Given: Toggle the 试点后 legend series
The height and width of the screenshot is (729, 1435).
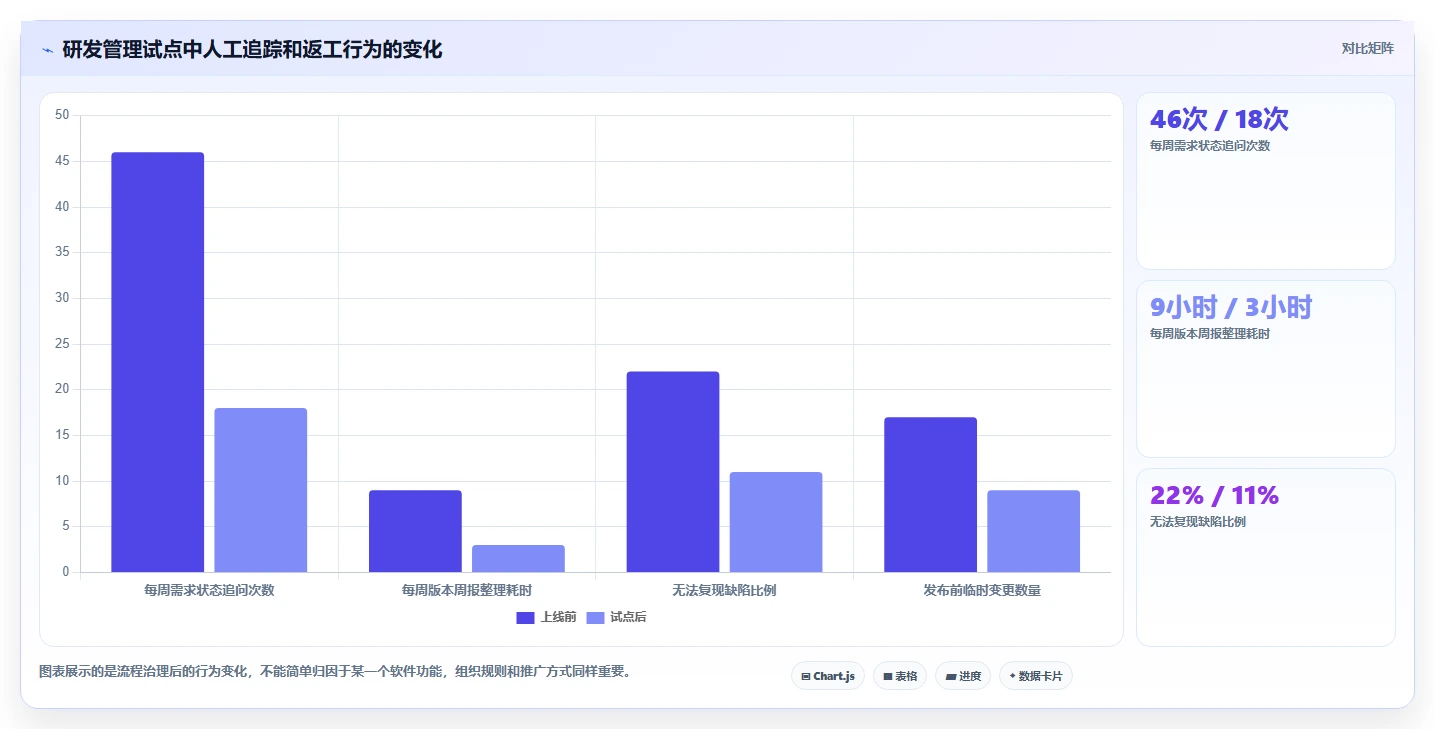Looking at the screenshot, I should 616,617.
